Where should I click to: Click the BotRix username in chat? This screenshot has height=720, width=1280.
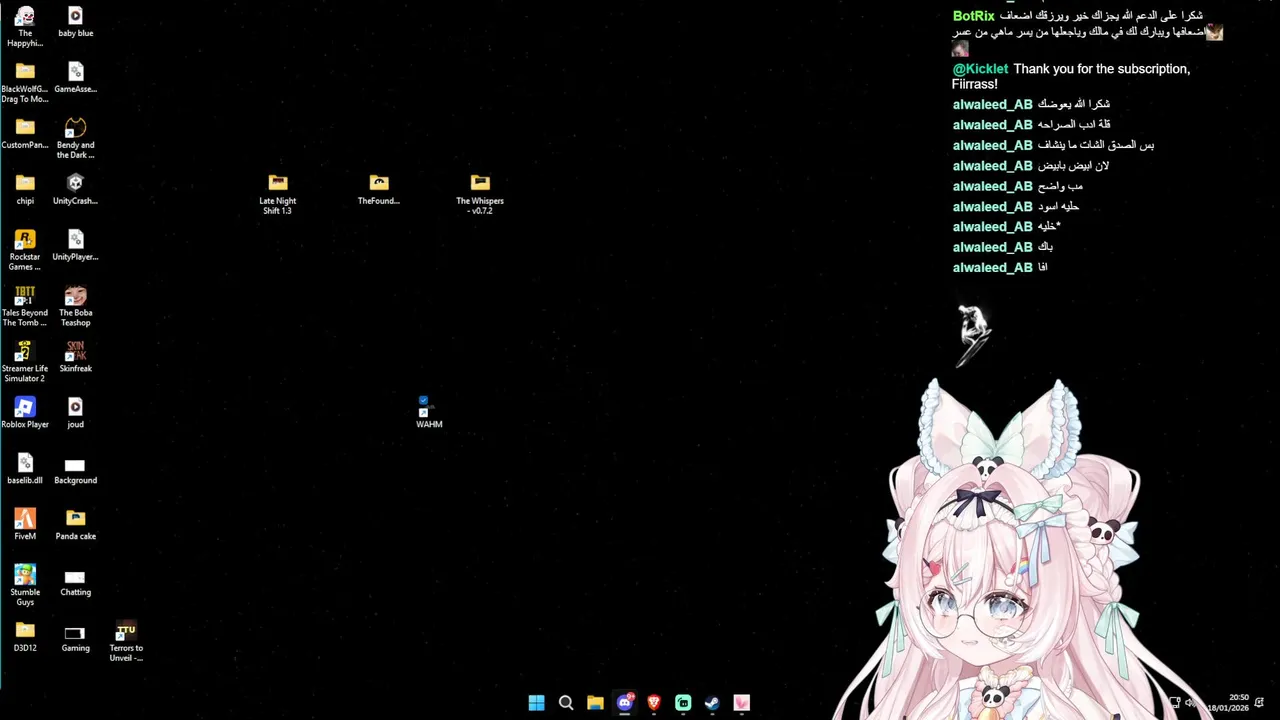pyautogui.click(x=973, y=16)
